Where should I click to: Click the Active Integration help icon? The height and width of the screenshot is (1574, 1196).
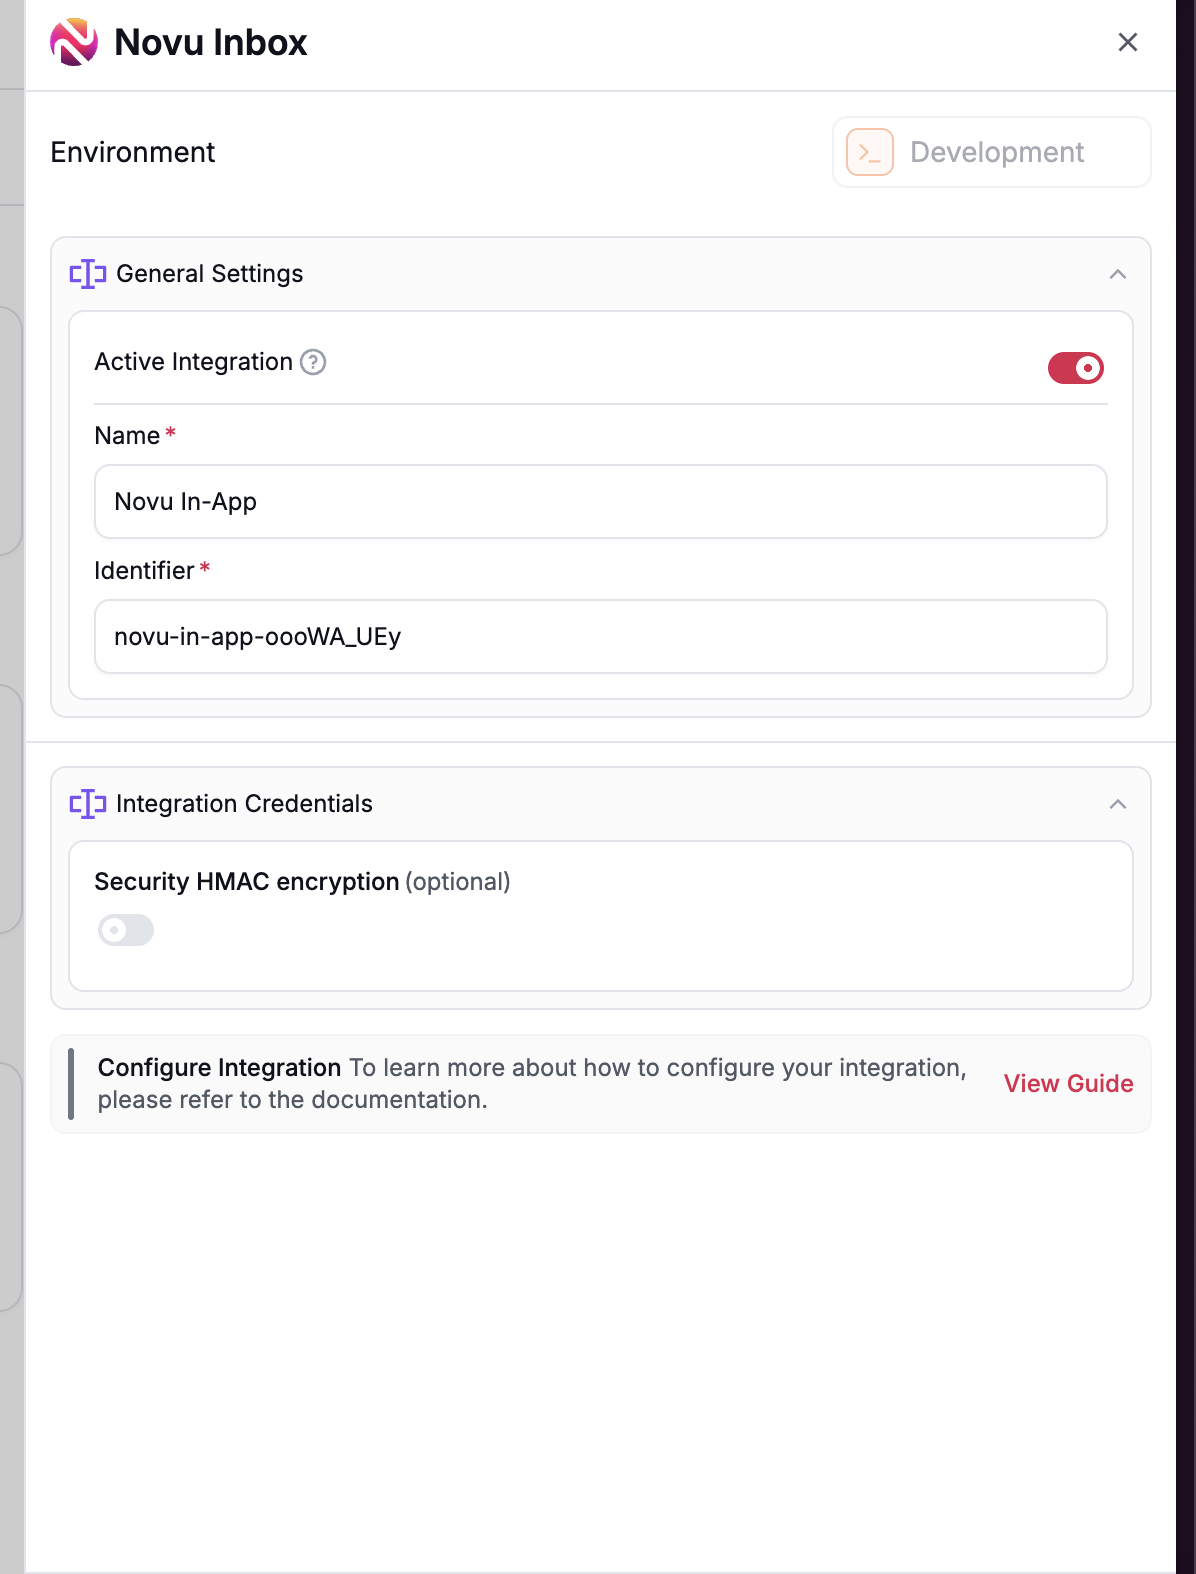tap(313, 362)
